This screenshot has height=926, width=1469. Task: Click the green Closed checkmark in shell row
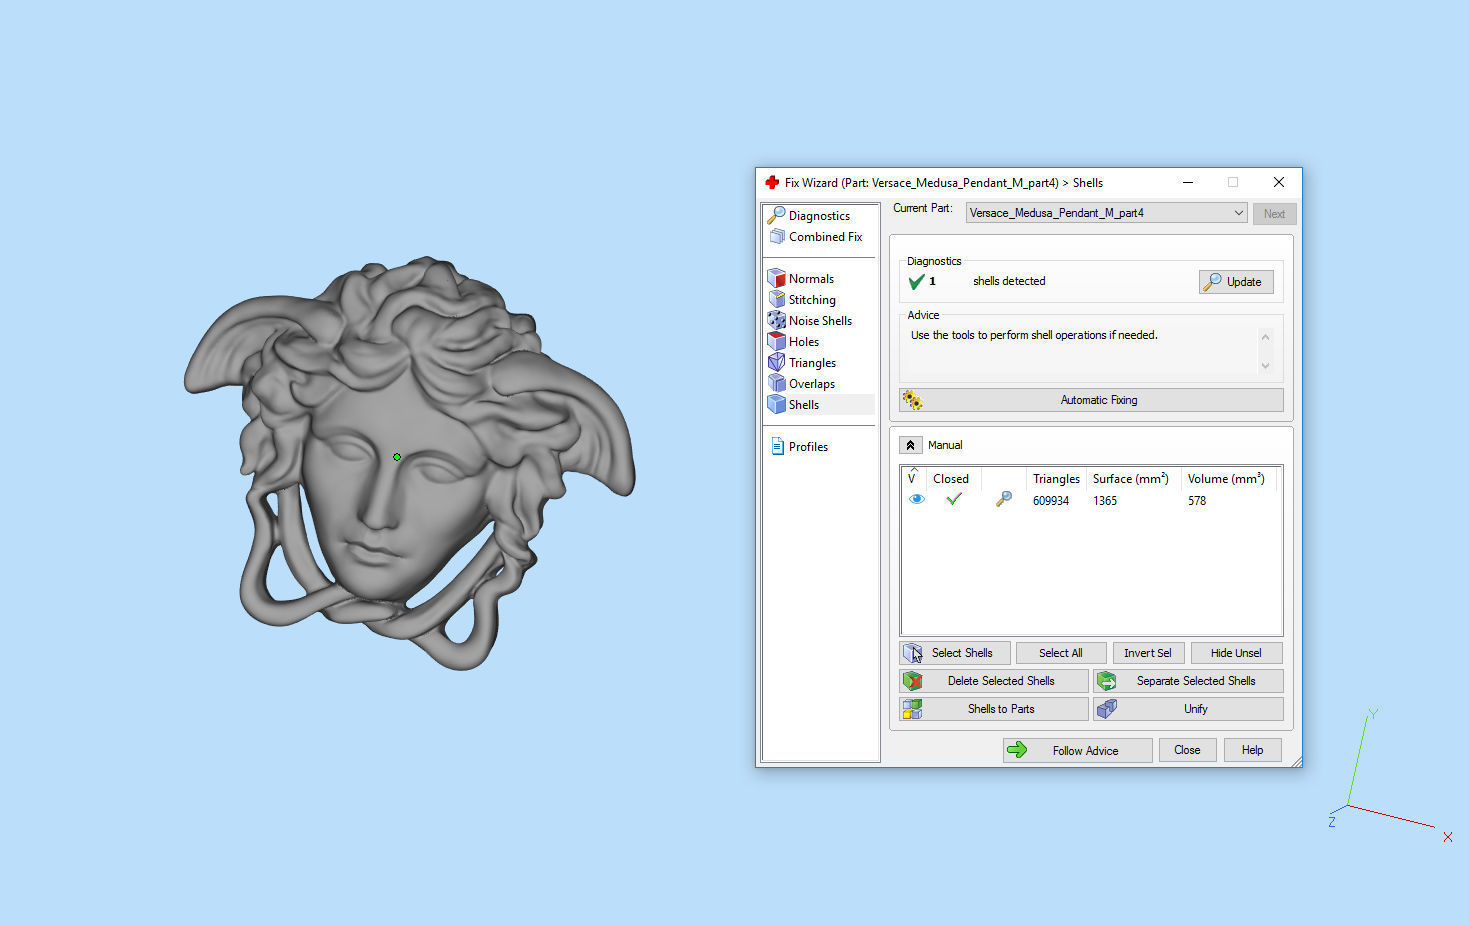(954, 499)
